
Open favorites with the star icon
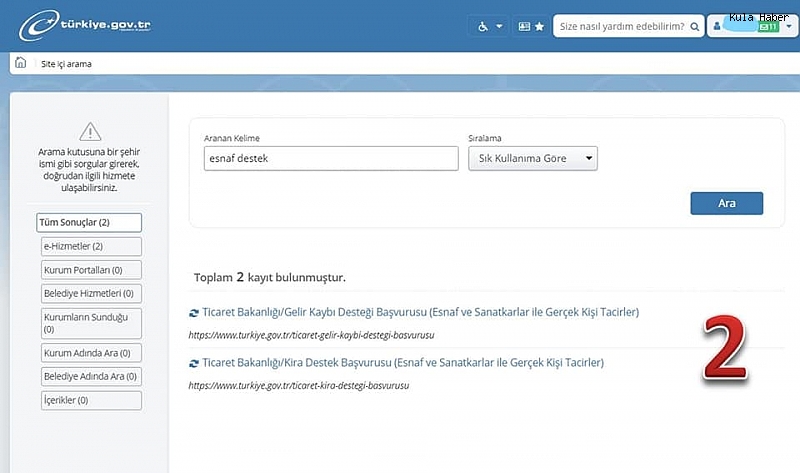[539, 27]
